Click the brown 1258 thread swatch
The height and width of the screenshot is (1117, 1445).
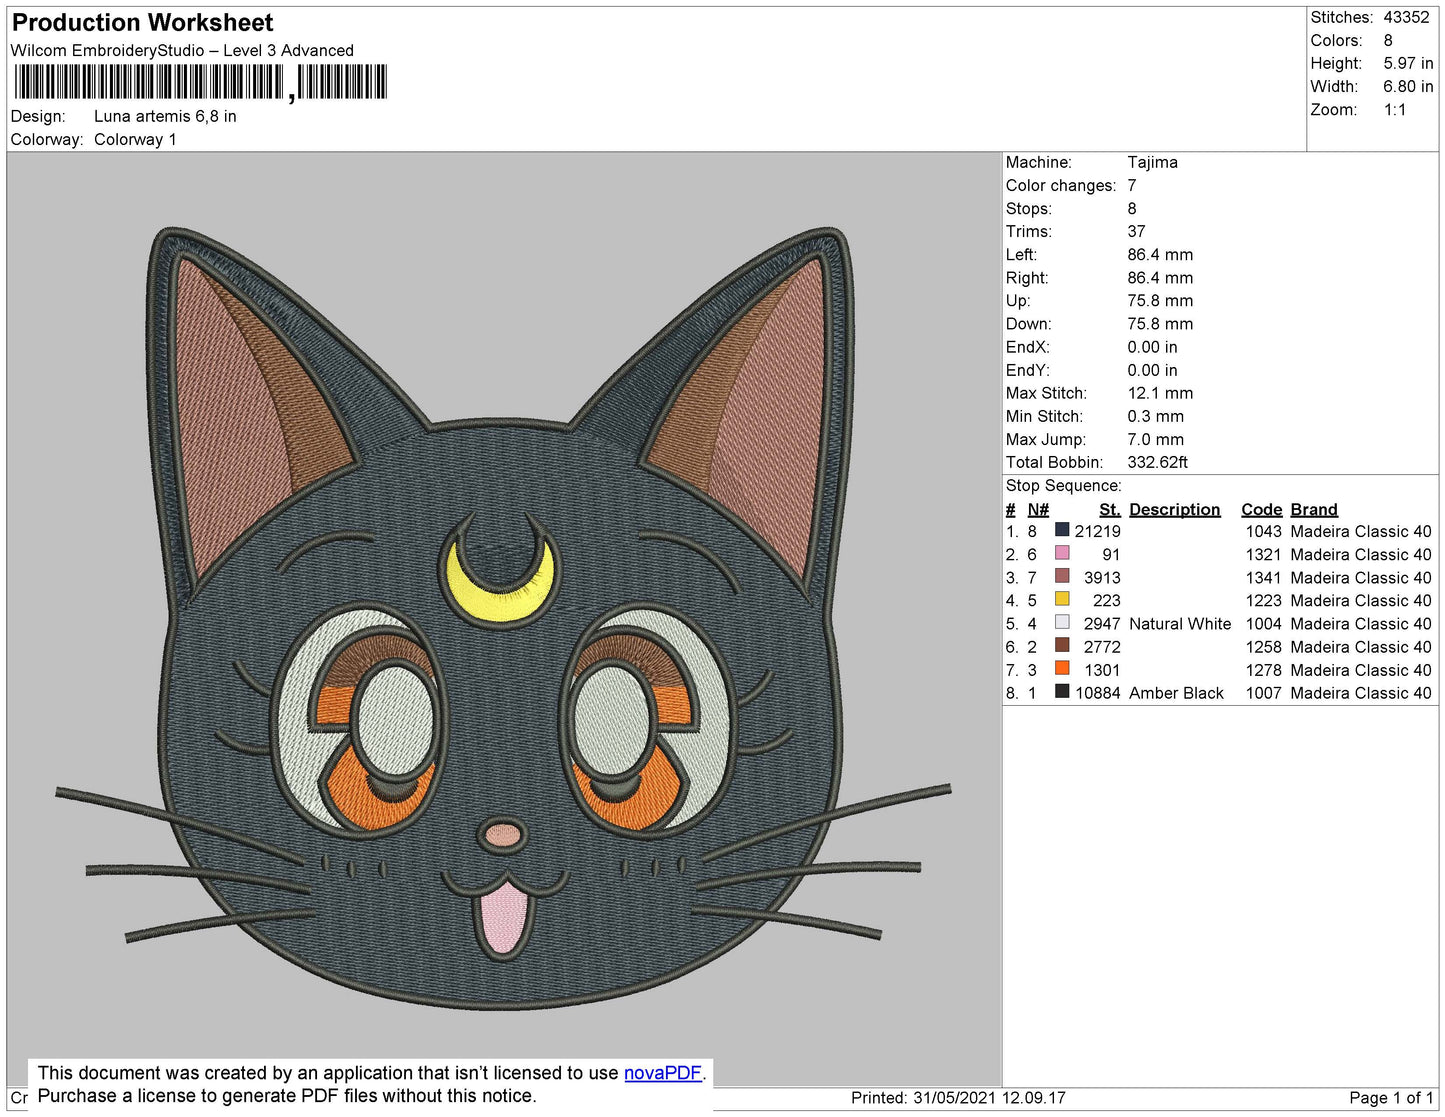tap(1062, 645)
